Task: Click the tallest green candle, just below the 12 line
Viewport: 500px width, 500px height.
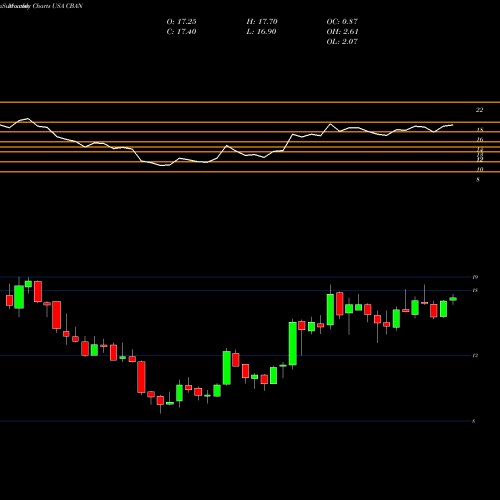Action: 293,343
